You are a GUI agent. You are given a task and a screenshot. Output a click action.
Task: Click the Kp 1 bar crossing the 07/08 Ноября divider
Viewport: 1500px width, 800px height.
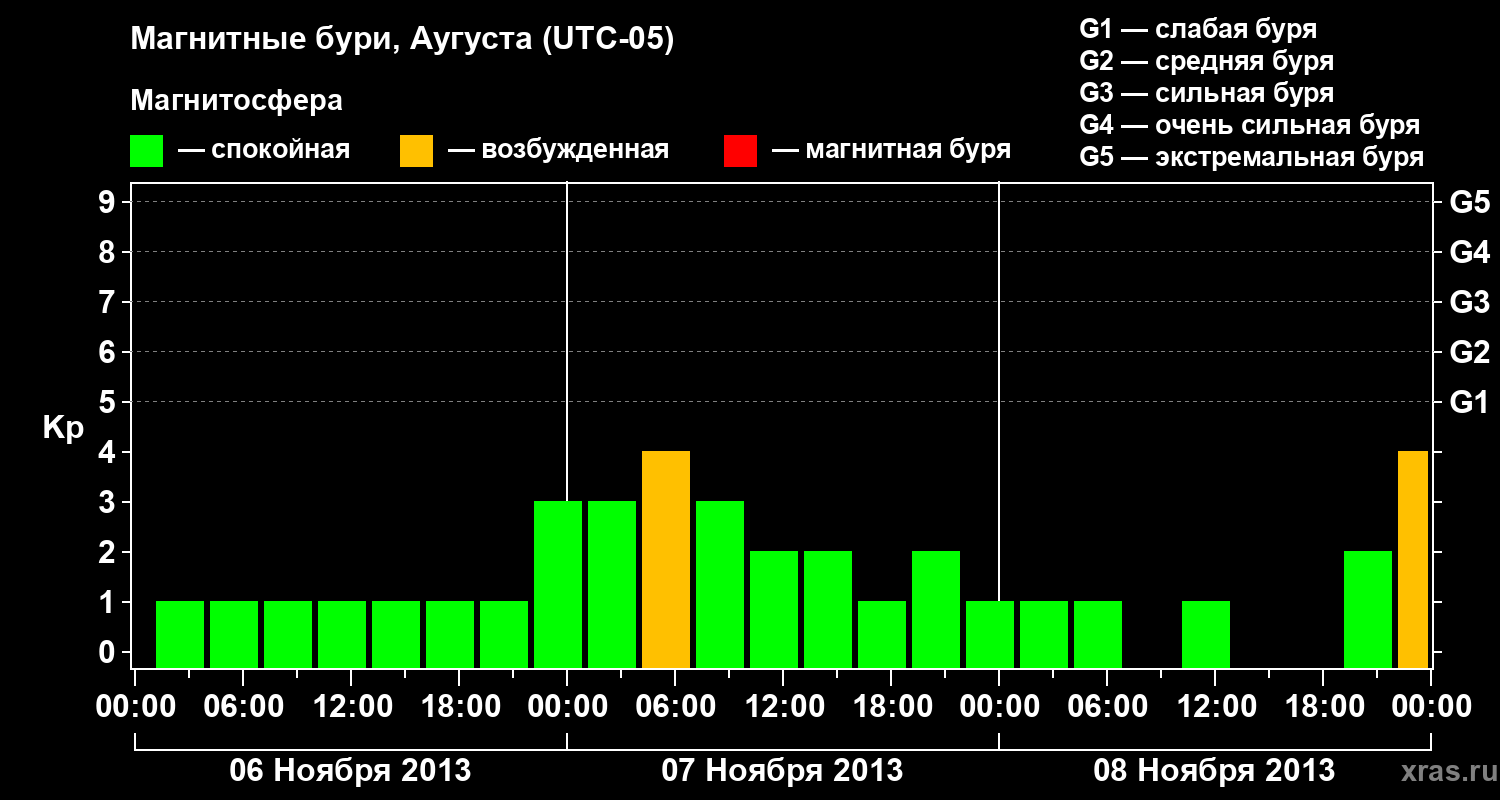pos(990,634)
